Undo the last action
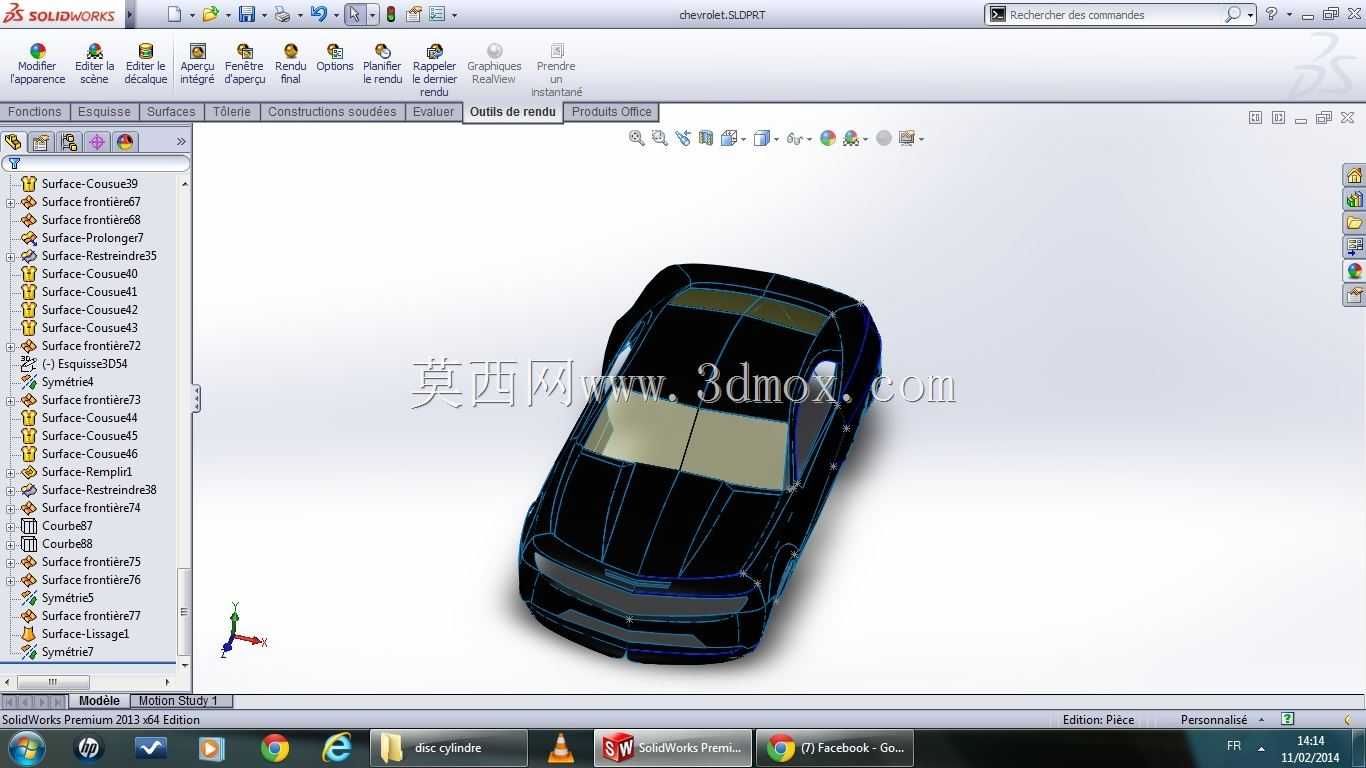 (x=318, y=14)
